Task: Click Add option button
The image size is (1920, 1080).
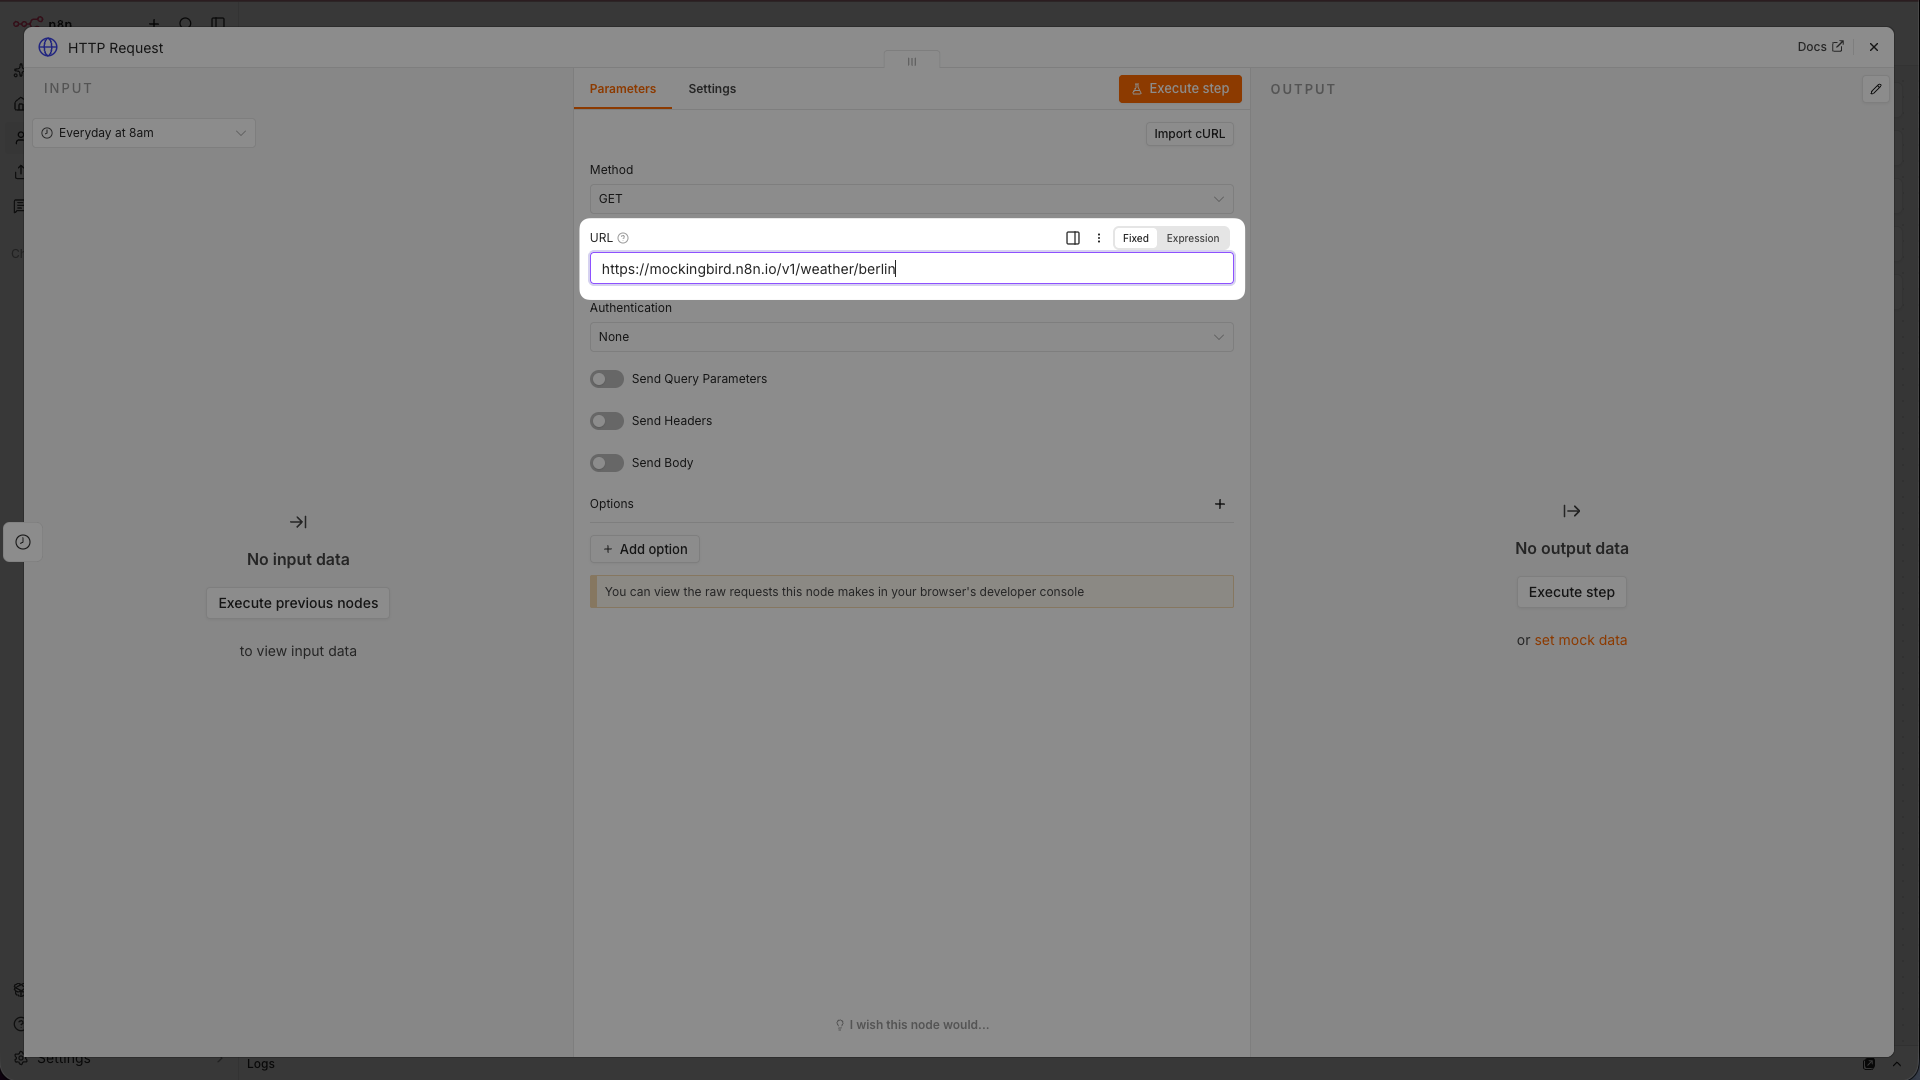Action: (645, 549)
